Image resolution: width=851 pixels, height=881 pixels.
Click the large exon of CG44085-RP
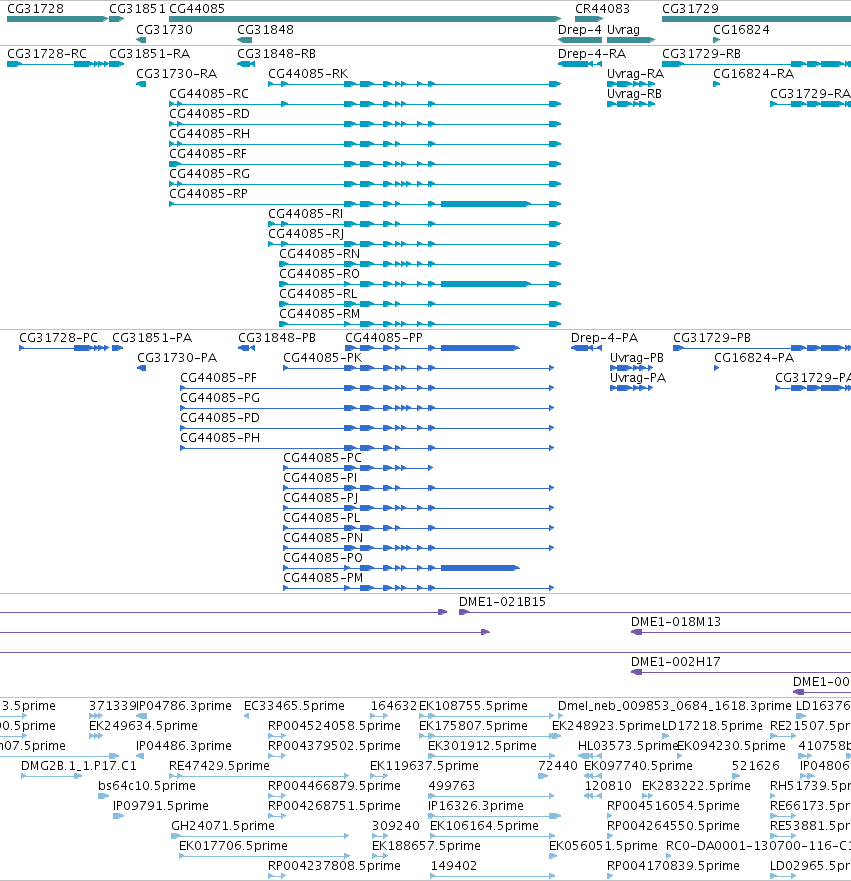pyautogui.click(x=485, y=204)
